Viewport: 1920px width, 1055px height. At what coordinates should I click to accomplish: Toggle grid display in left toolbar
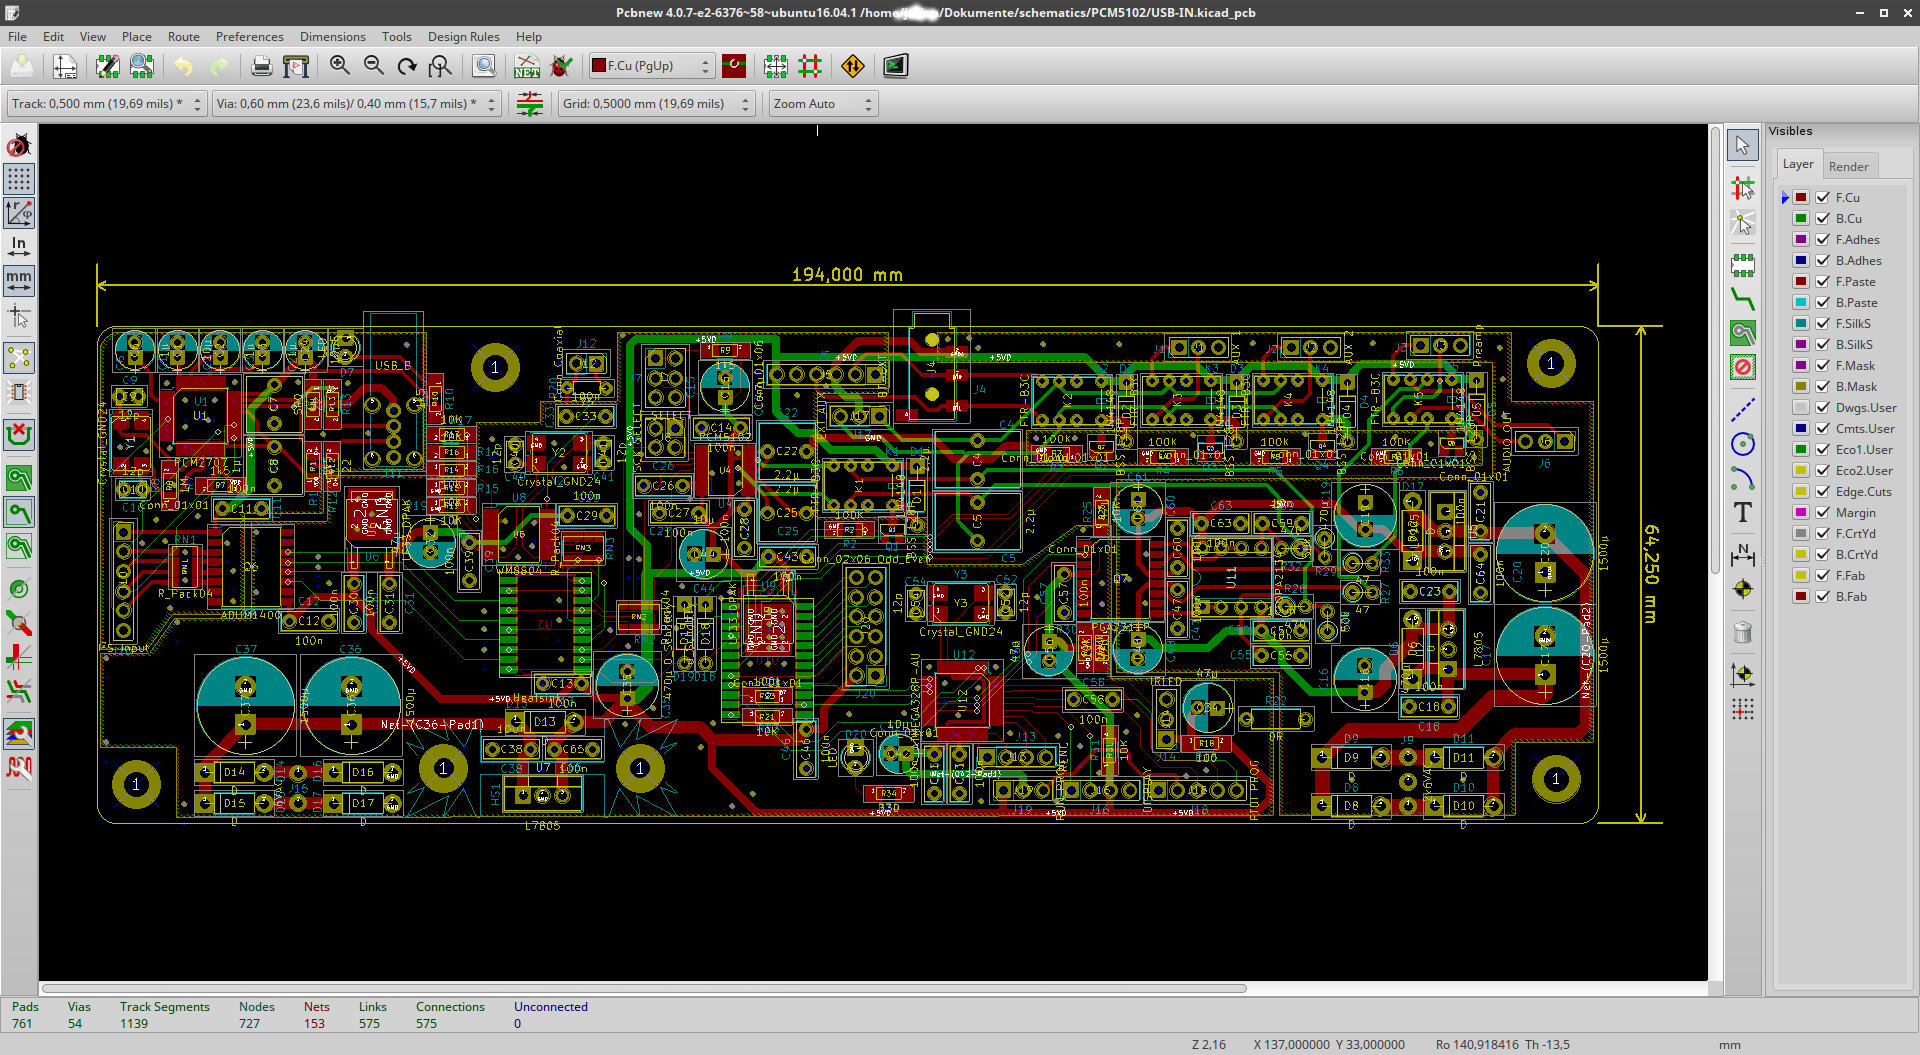pyautogui.click(x=19, y=179)
